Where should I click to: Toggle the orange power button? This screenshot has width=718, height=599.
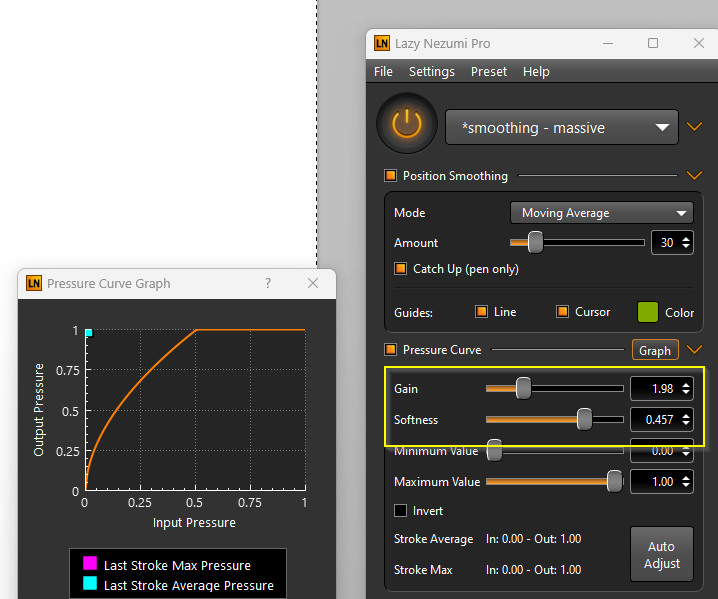407,123
